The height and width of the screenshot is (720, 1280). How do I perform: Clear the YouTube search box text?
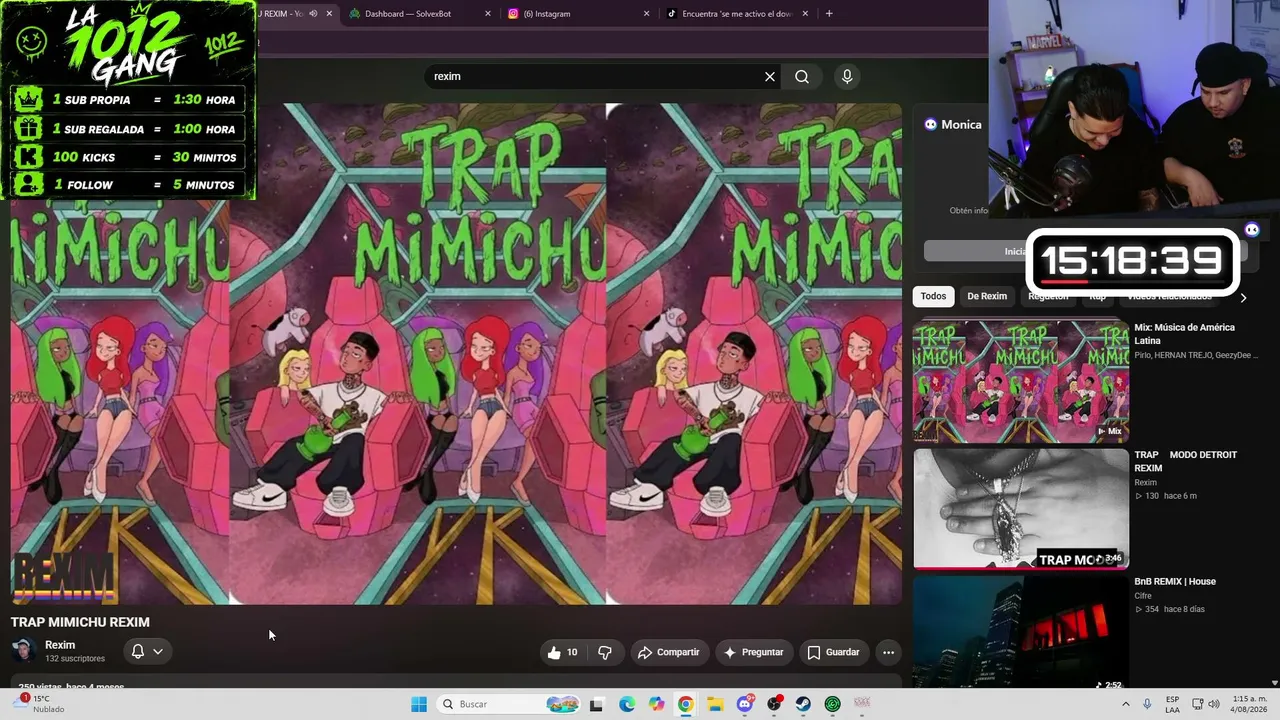click(770, 77)
